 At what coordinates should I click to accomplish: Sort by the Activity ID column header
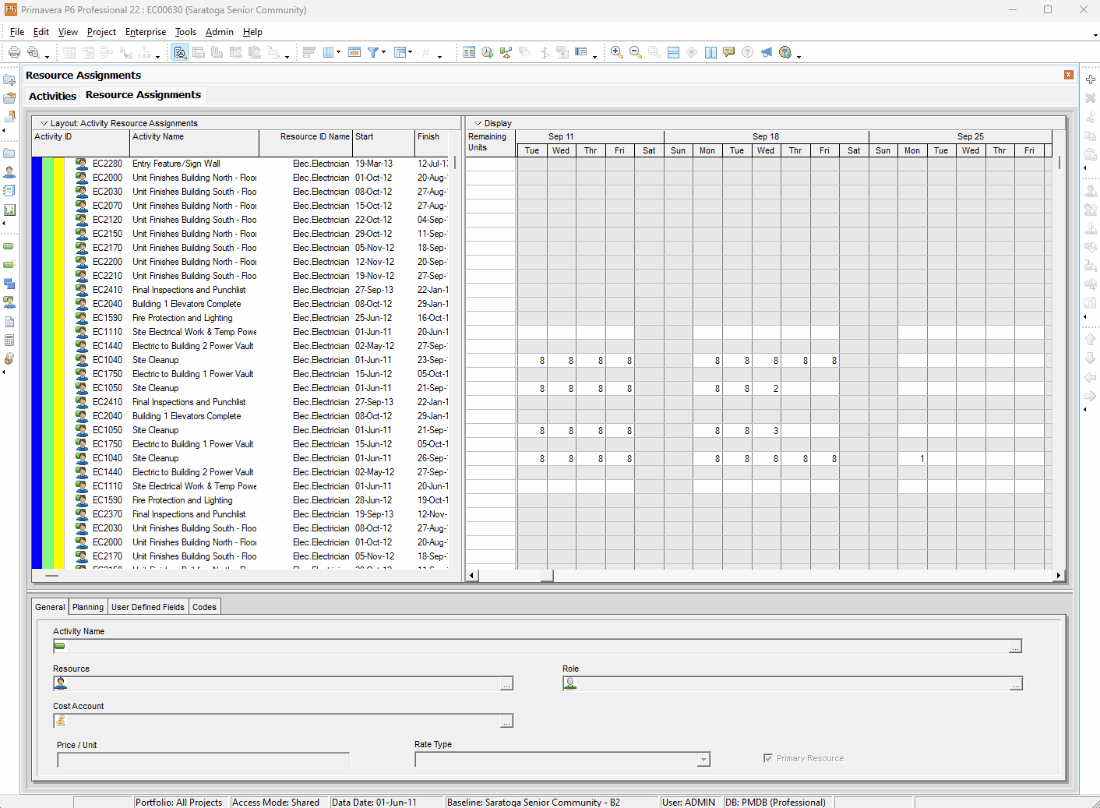point(81,143)
